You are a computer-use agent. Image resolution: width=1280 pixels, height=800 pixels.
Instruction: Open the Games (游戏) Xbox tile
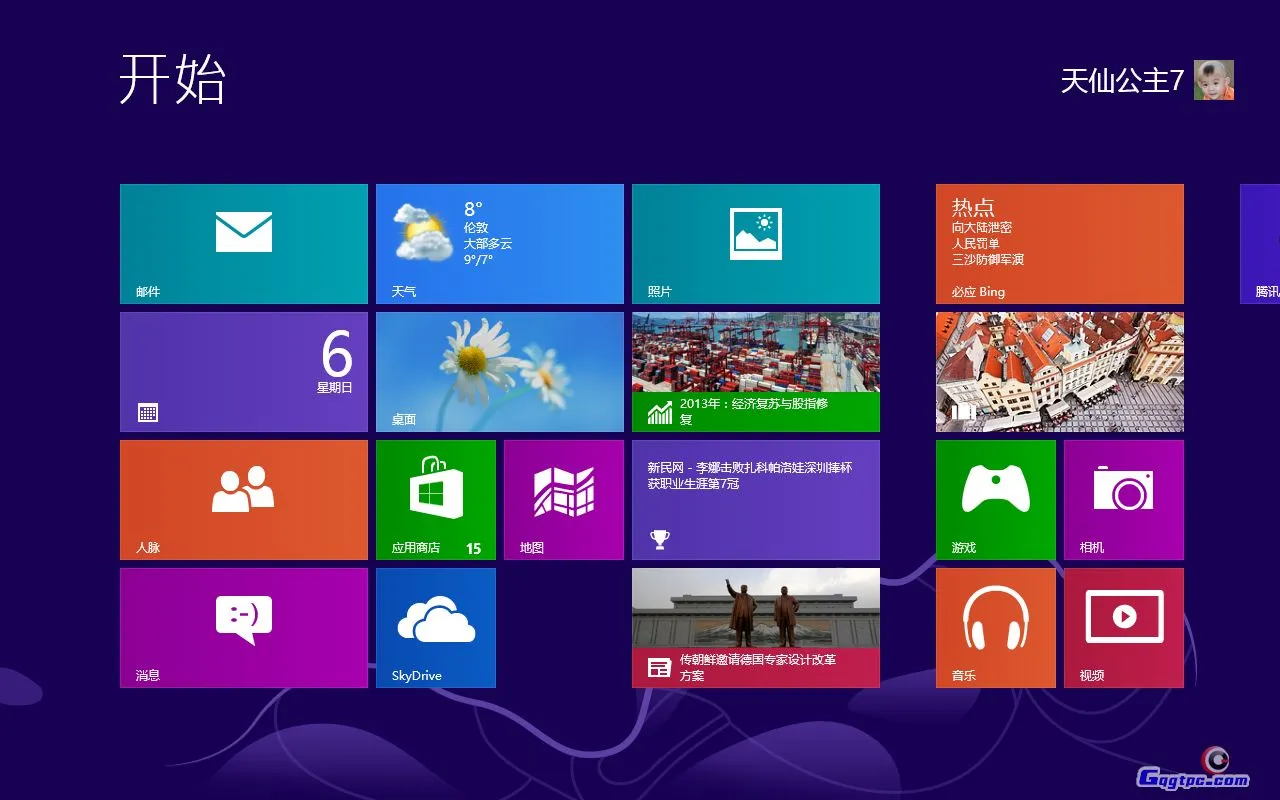[x=995, y=499]
